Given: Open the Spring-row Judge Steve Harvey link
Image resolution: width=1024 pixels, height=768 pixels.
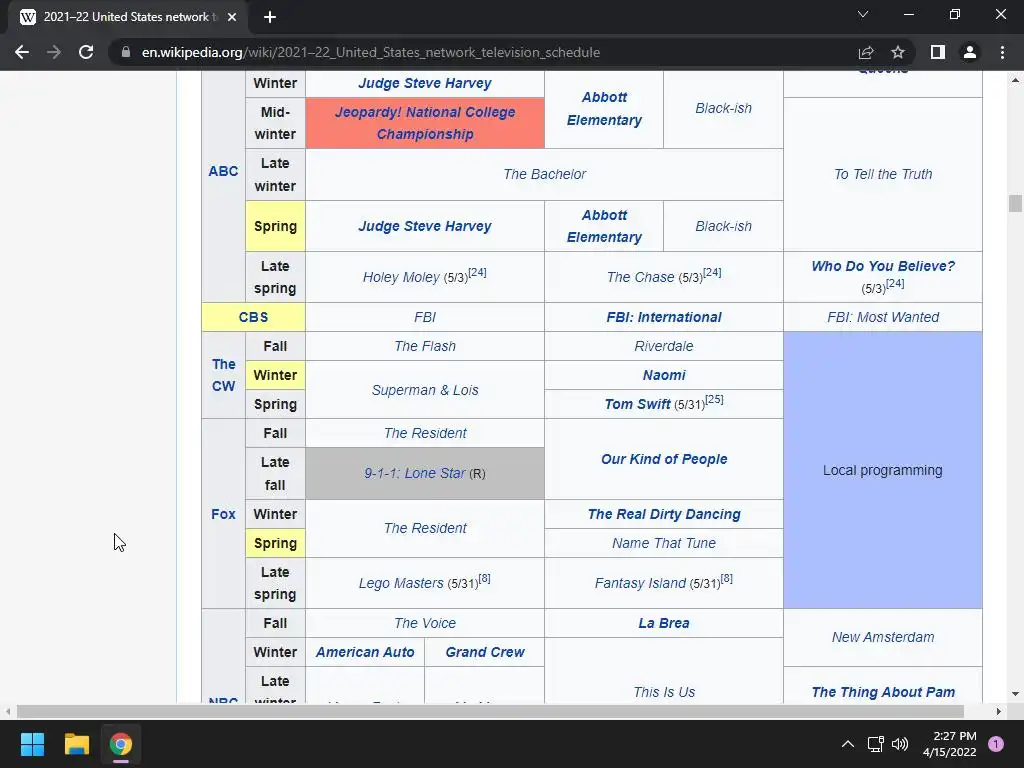Looking at the screenshot, I should tap(424, 226).
